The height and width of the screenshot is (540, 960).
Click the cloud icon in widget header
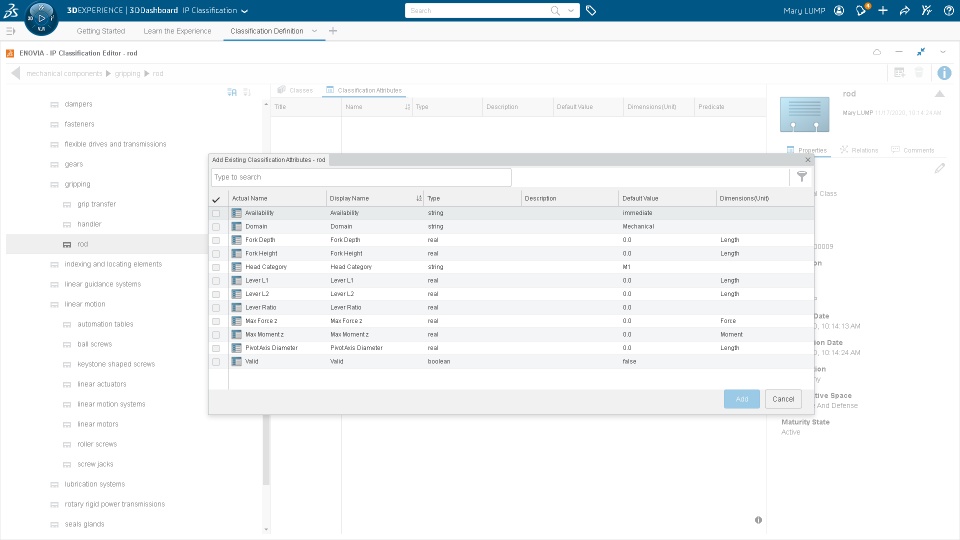point(877,52)
